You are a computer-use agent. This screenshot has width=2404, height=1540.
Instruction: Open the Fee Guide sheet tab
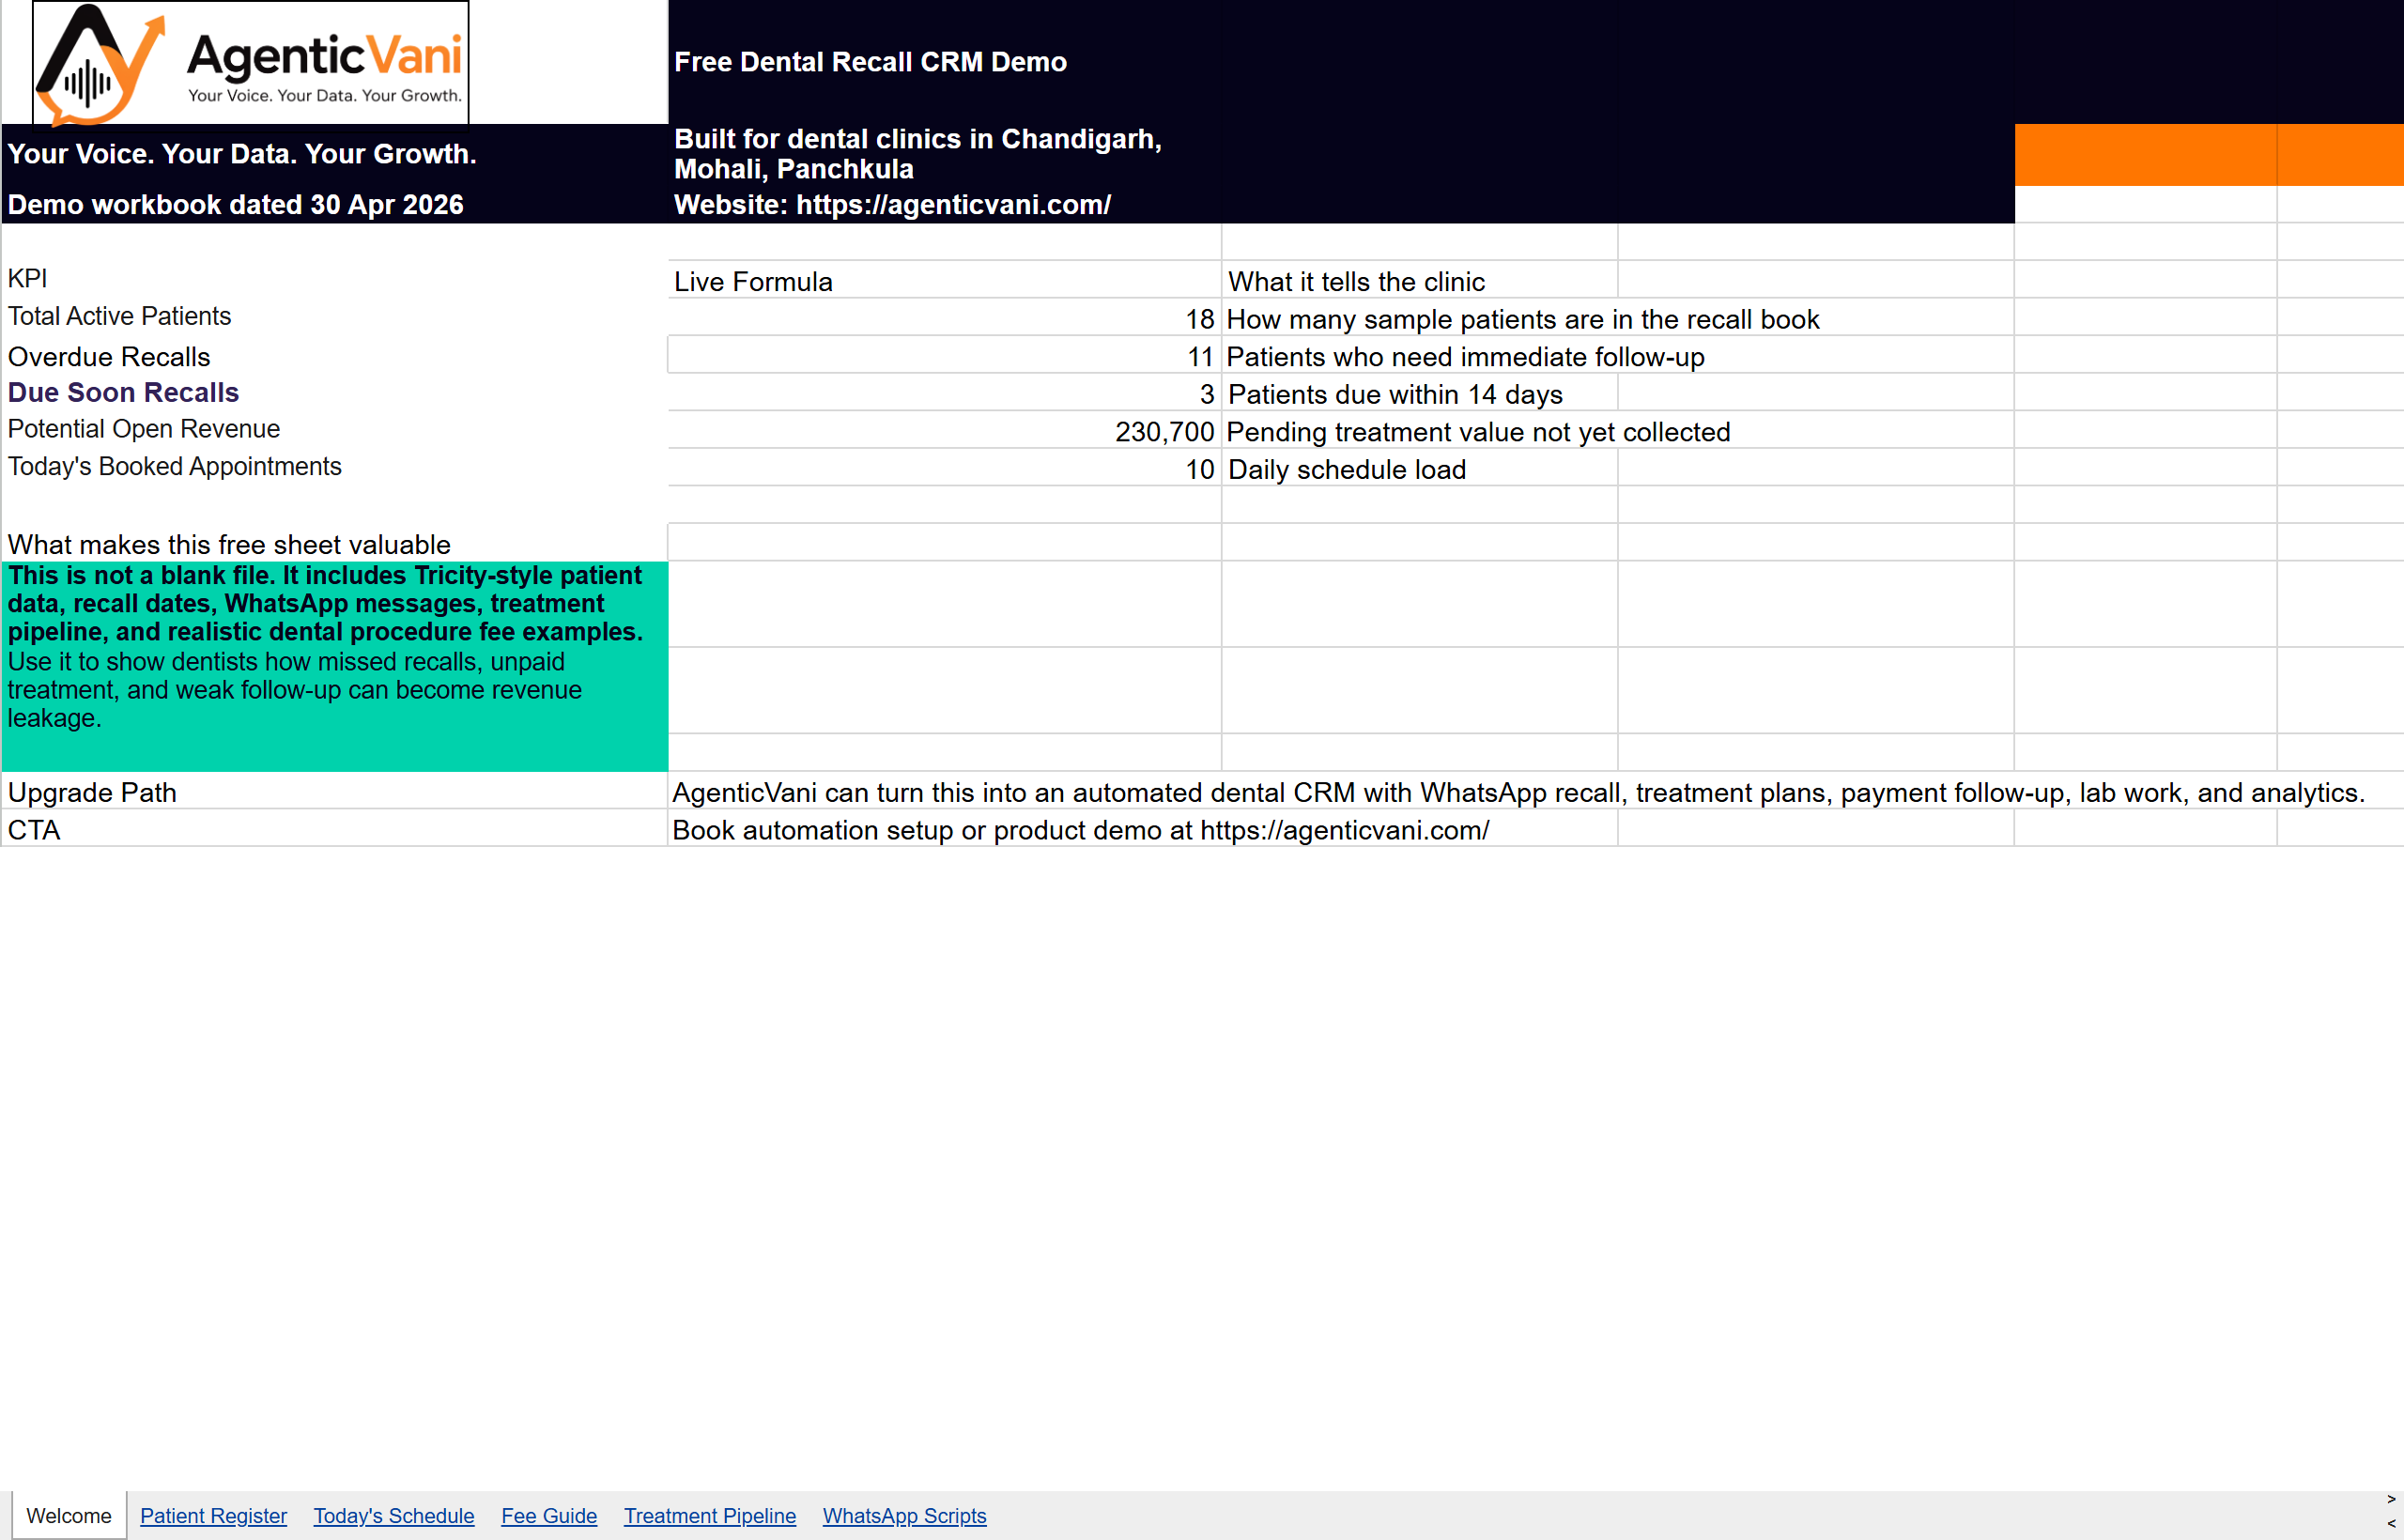coord(549,1515)
